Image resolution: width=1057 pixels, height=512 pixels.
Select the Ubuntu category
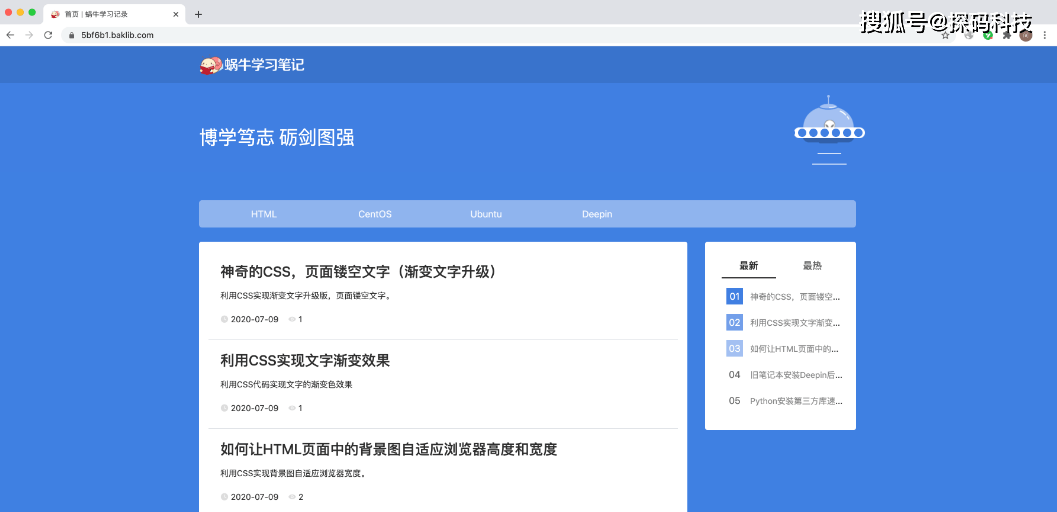(486, 214)
